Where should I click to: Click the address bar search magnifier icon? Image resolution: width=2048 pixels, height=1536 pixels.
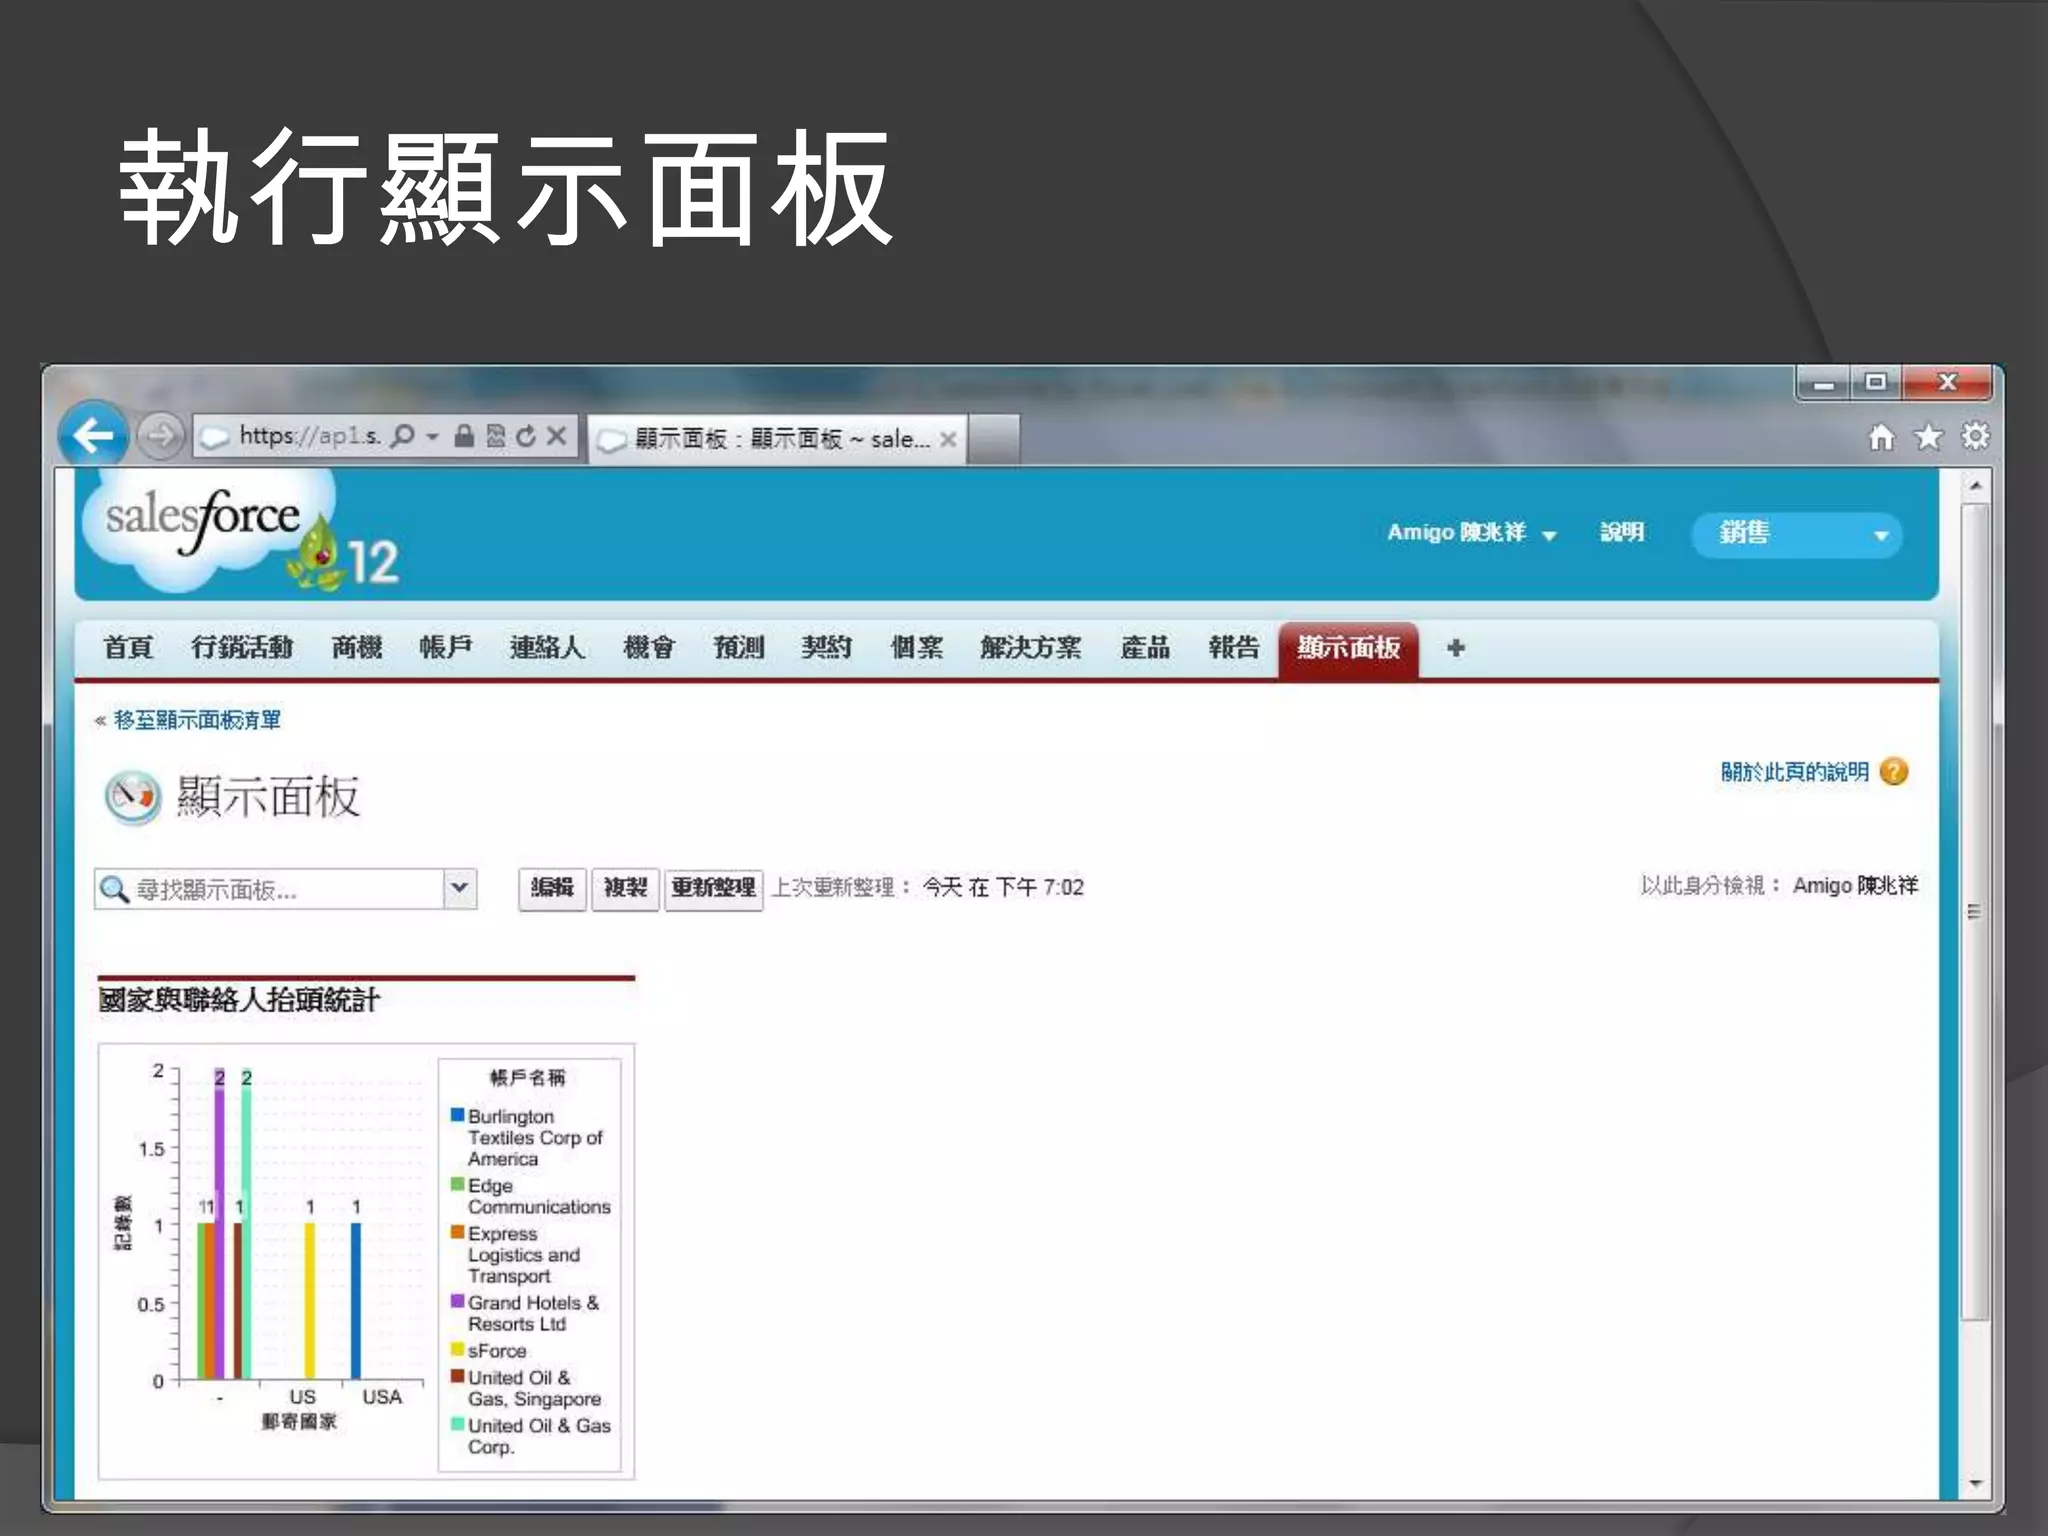point(402,436)
